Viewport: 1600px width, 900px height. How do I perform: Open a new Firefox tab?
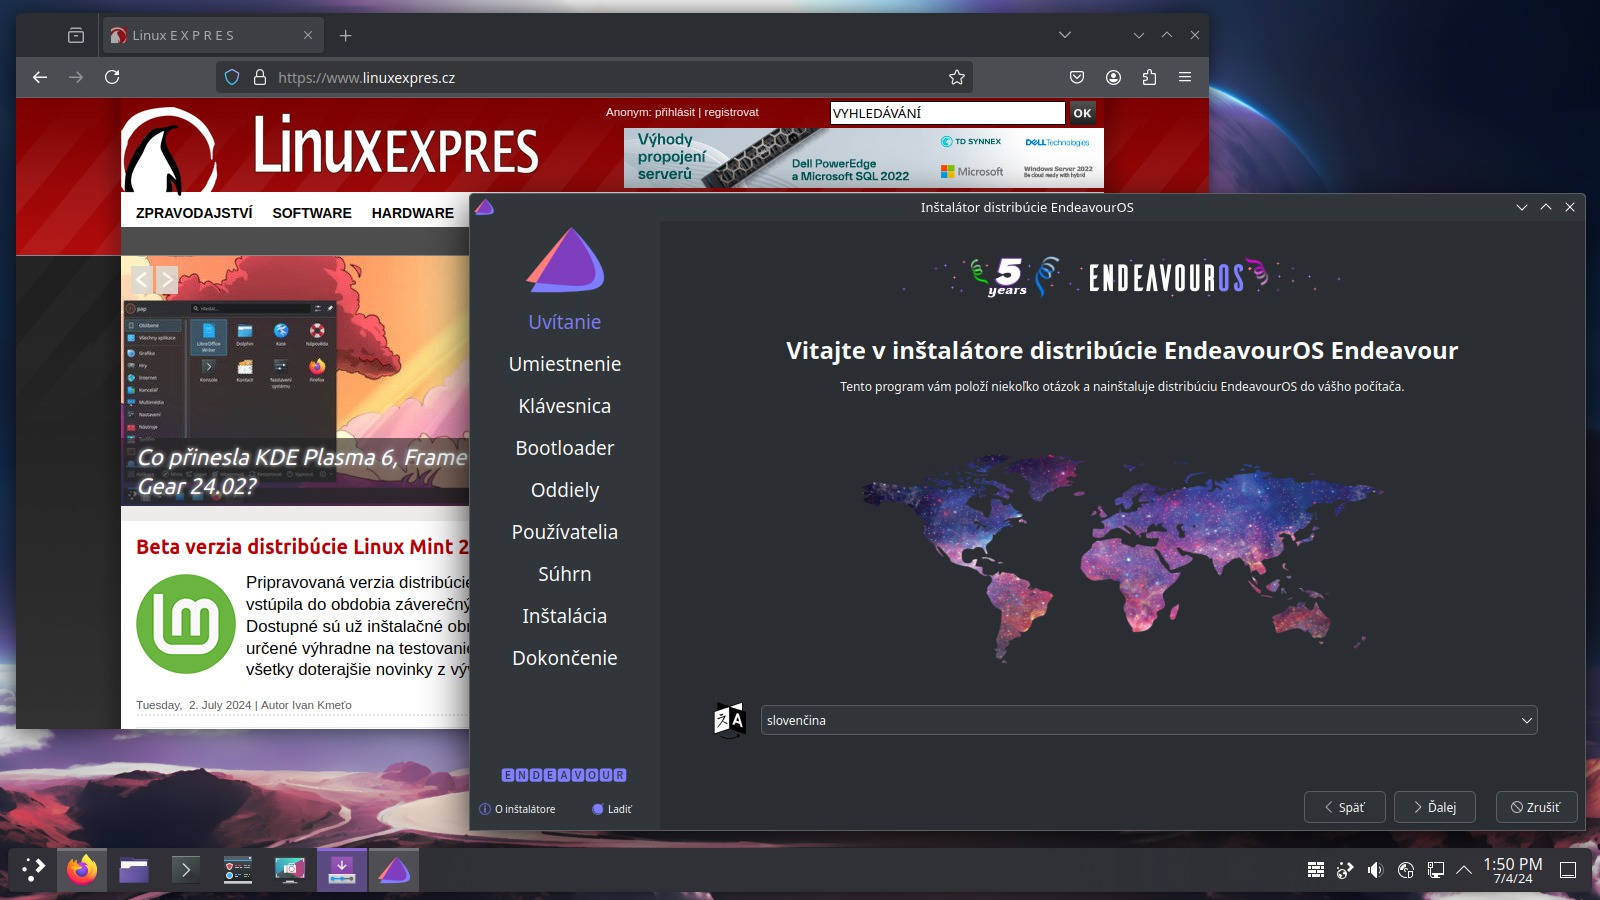click(x=345, y=35)
